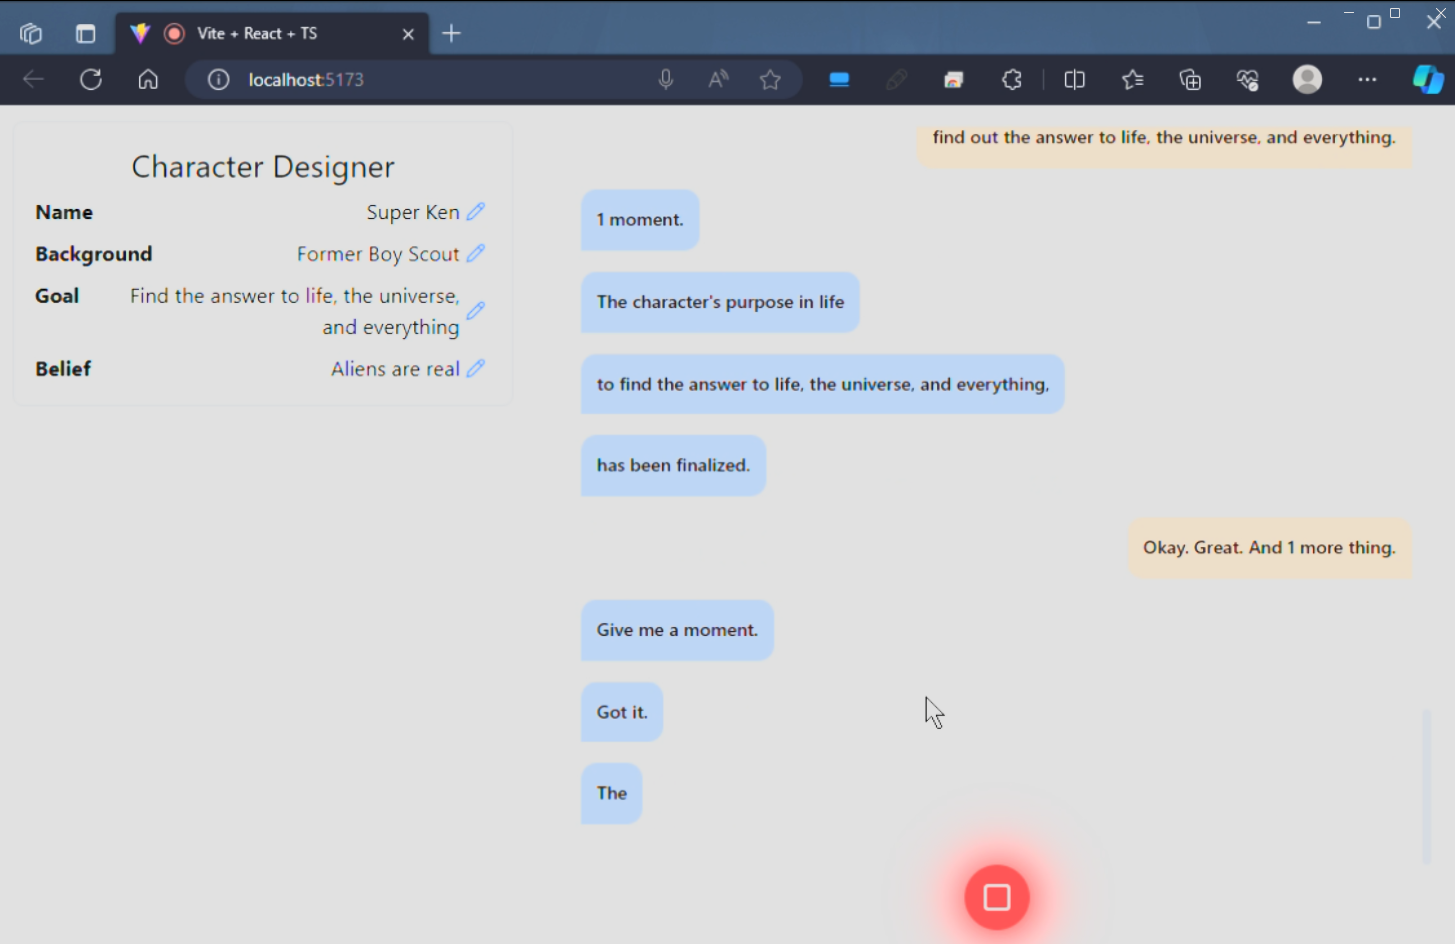The width and height of the screenshot is (1455, 944).
Task: Open browser Collections panel
Action: click(1190, 80)
